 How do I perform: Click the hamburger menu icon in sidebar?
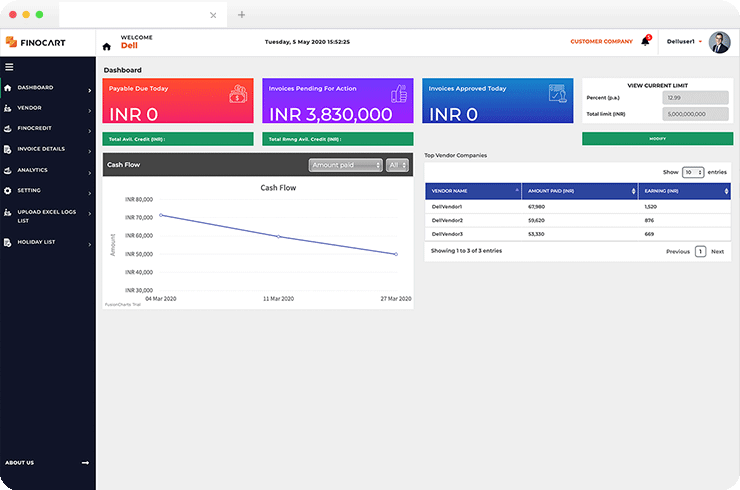[x=9, y=67]
